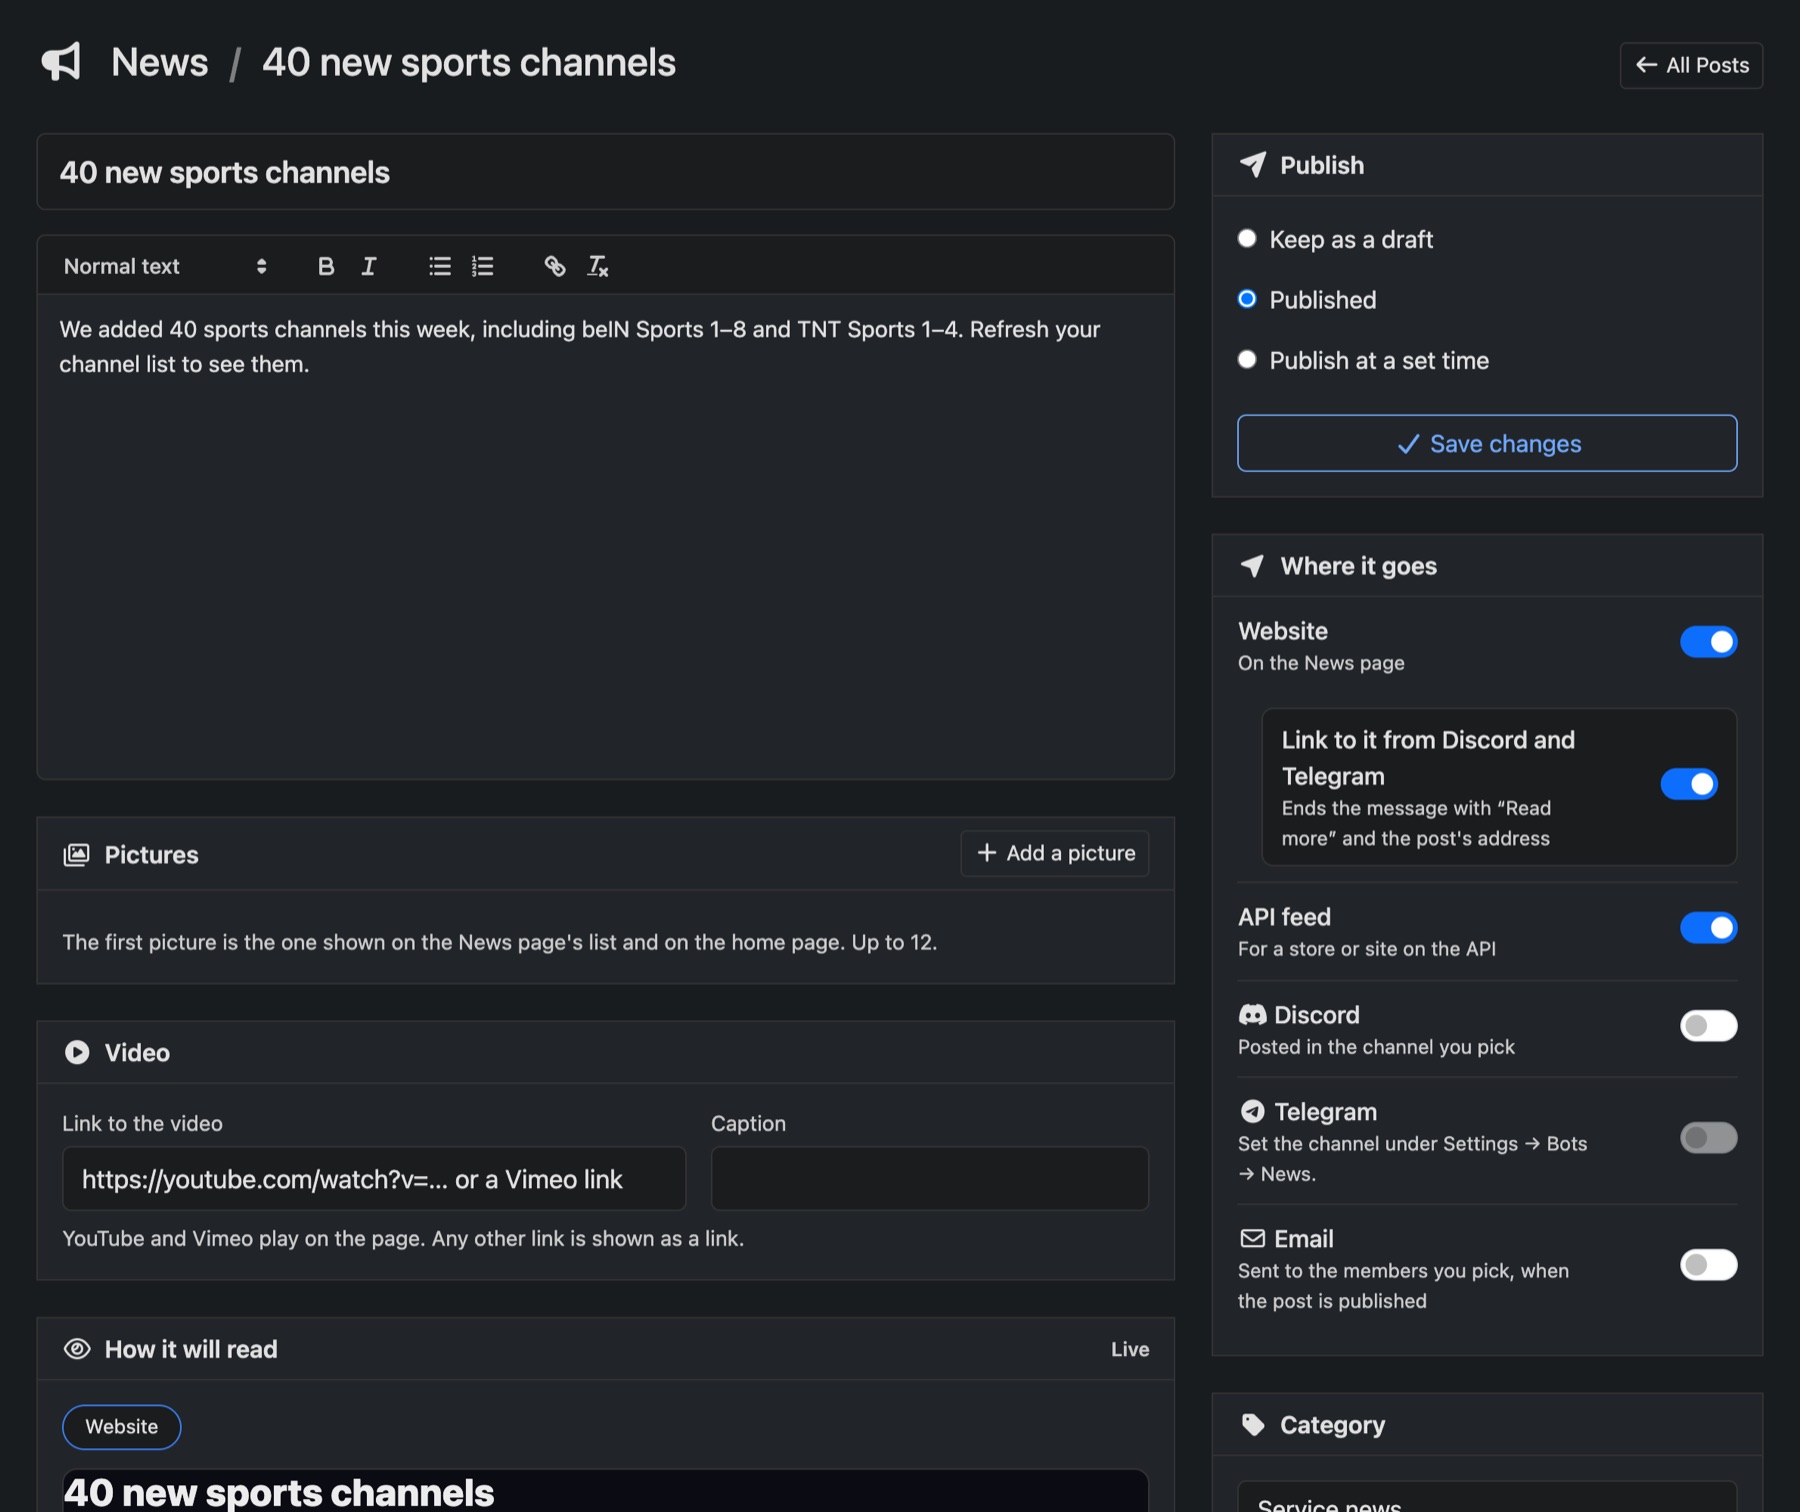Click the megaphone News icon
Viewport: 1800px width, 1512px height.
[61, 62]
